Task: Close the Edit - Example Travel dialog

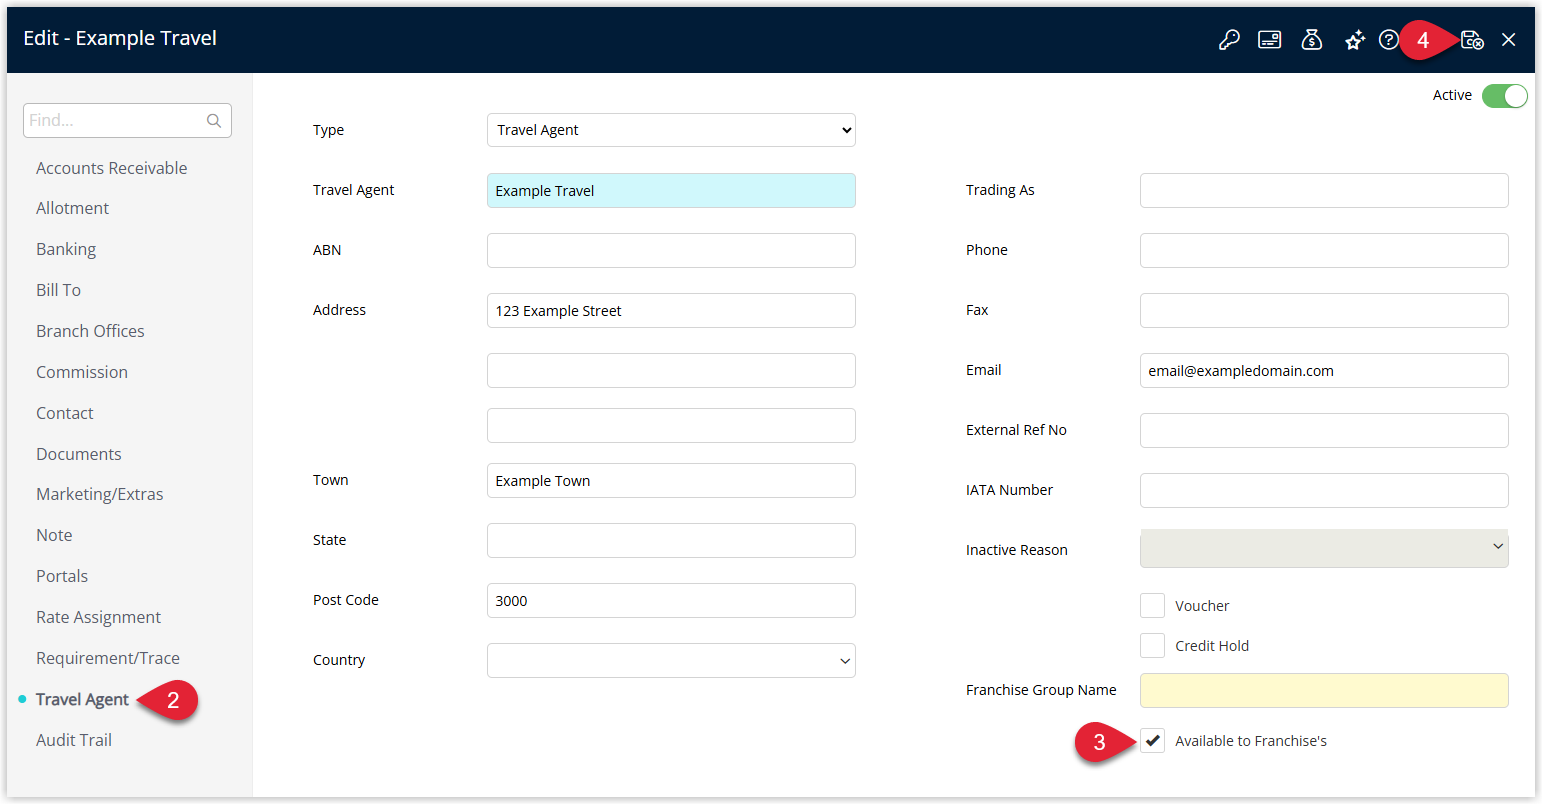Action: pos(1509,40)
